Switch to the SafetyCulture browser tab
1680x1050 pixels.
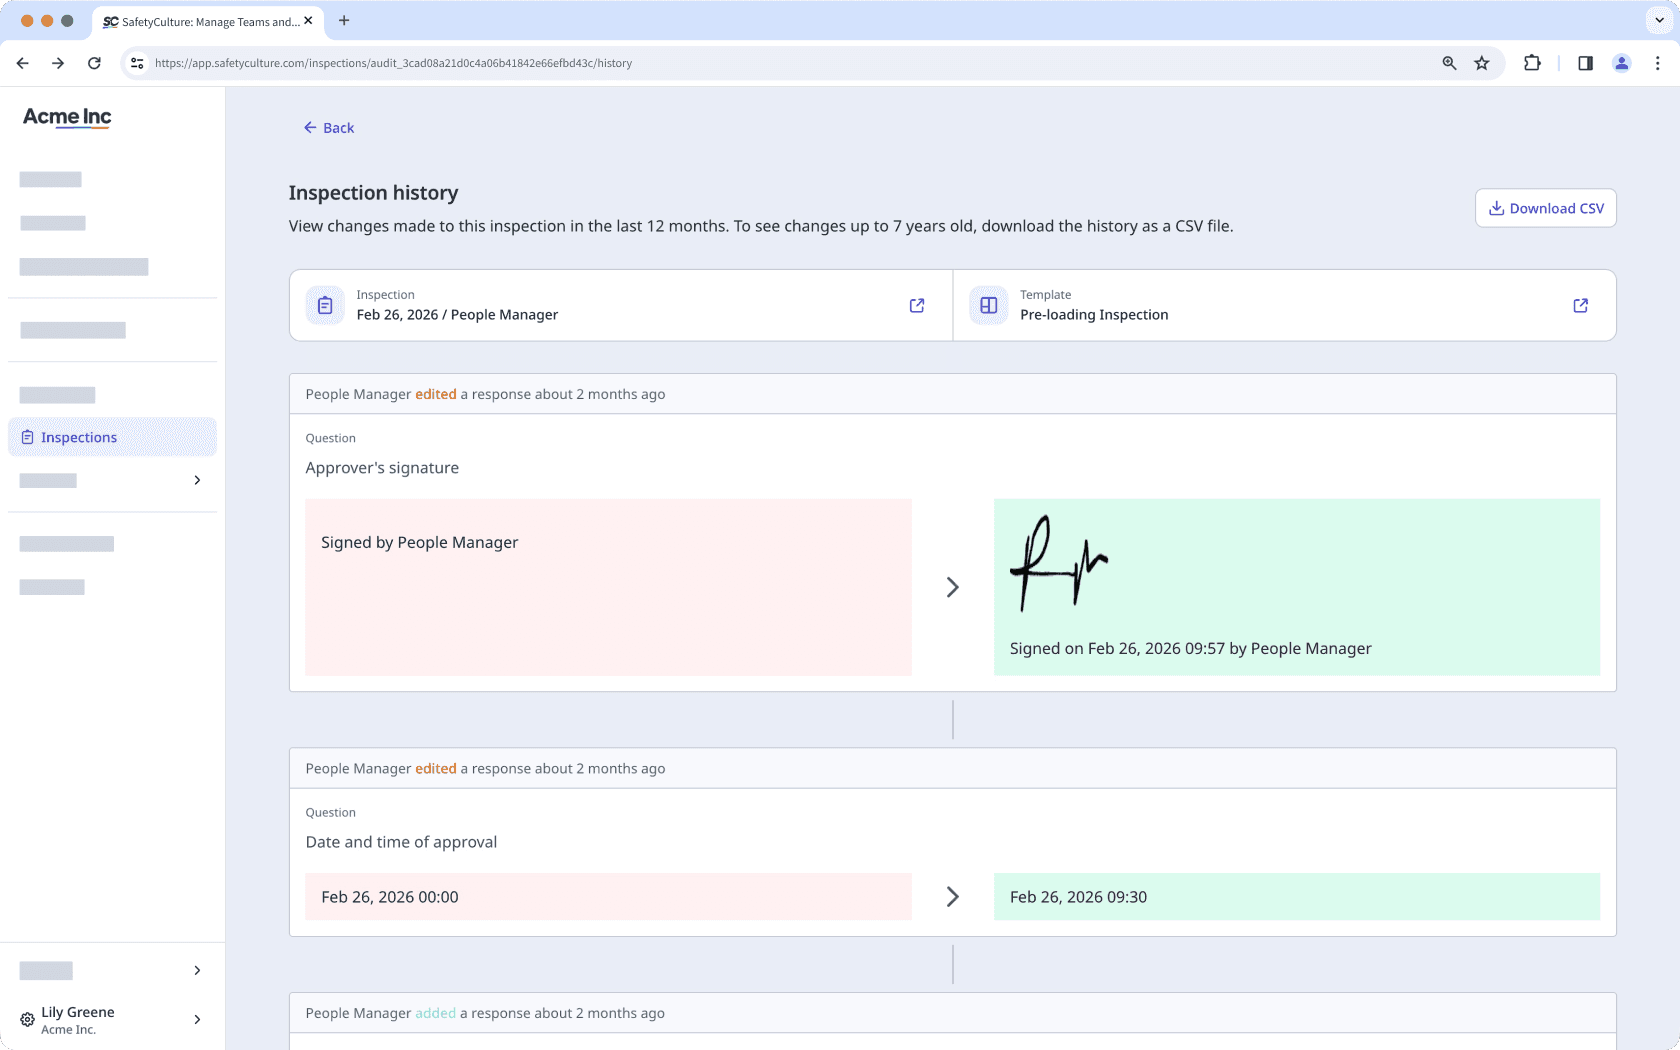[x=200, y=21]
